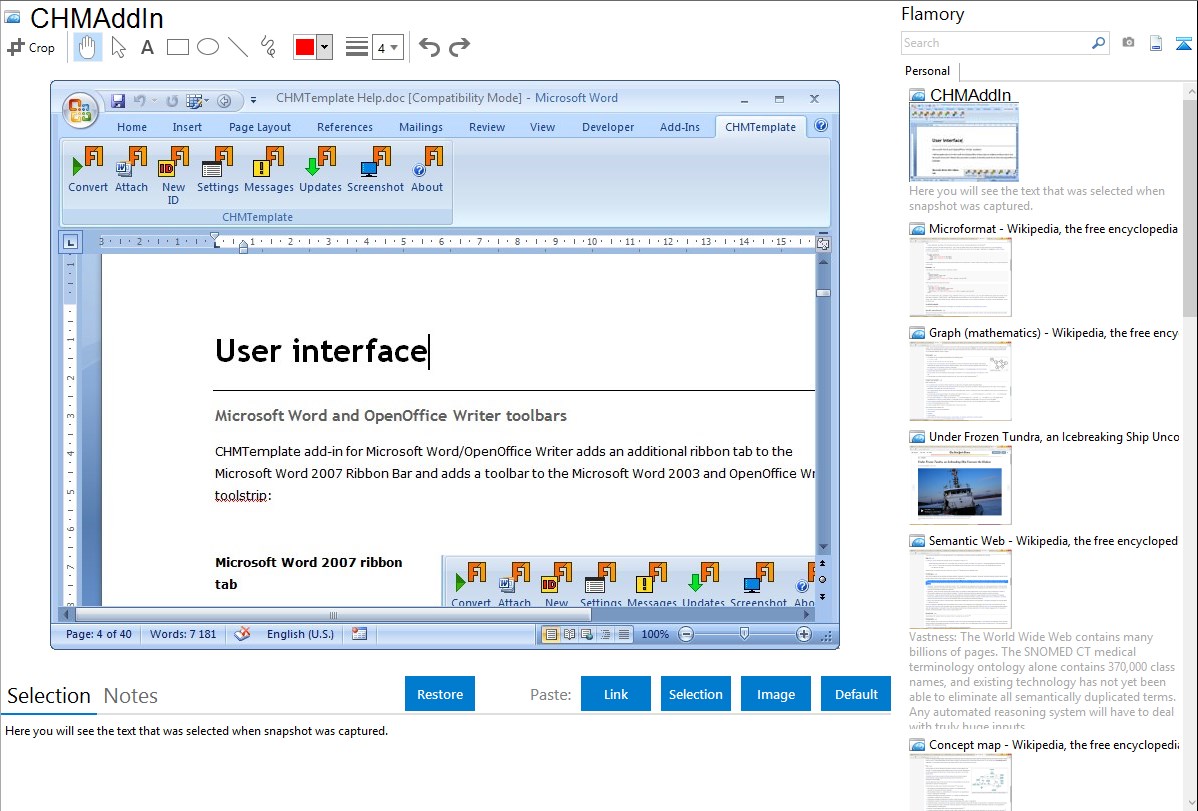The width and height of the screenshot is (1198, 811).
Task: Paste as Image
Action: coord(775,694)
